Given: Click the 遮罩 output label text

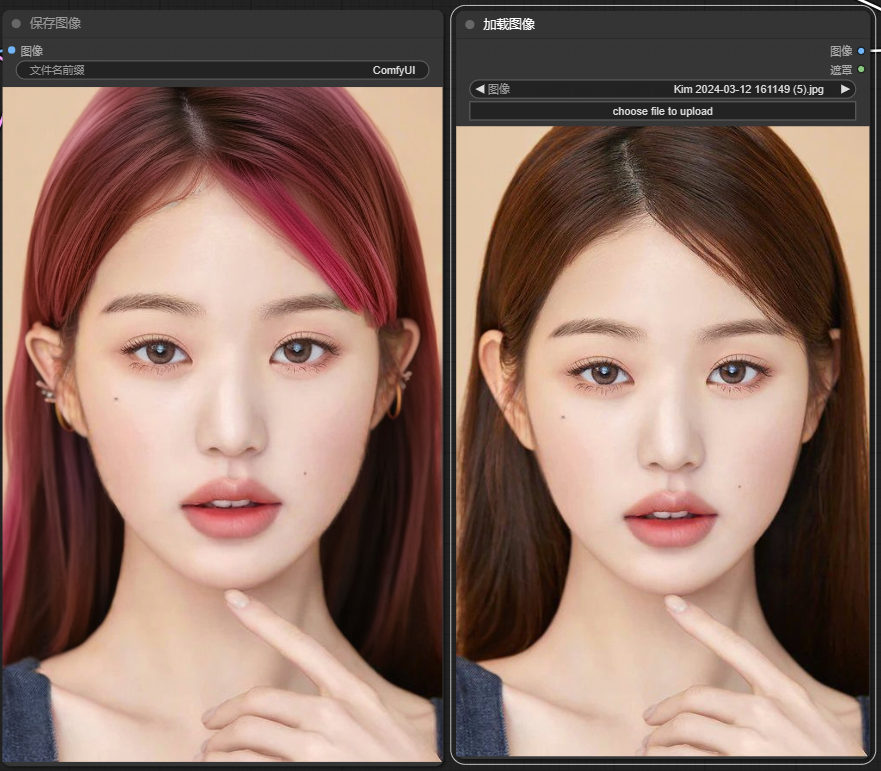Looking at the screenshot, I should coord(840,70).
